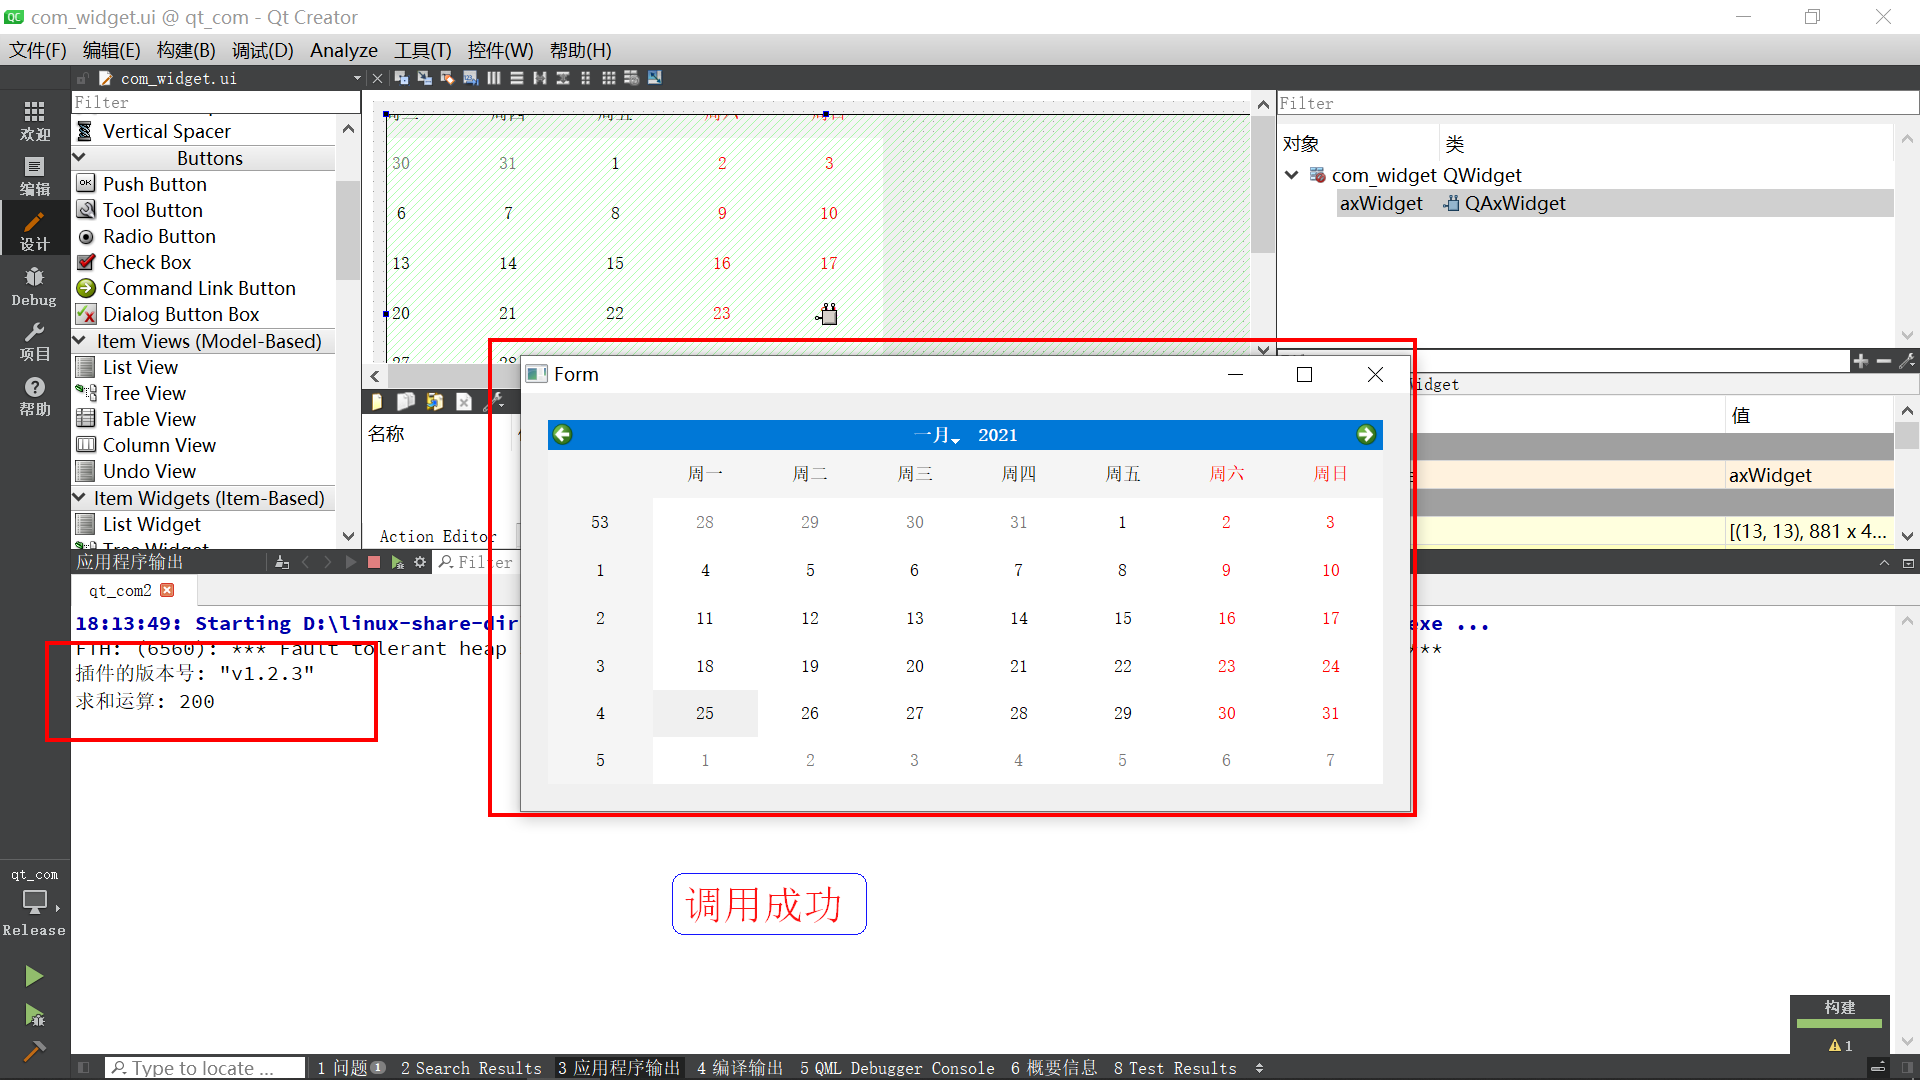Viewport: 1920px width, 1080px height.
Task: Switch to Debug mode in sidebar
Action: click(x=34, y=286)
